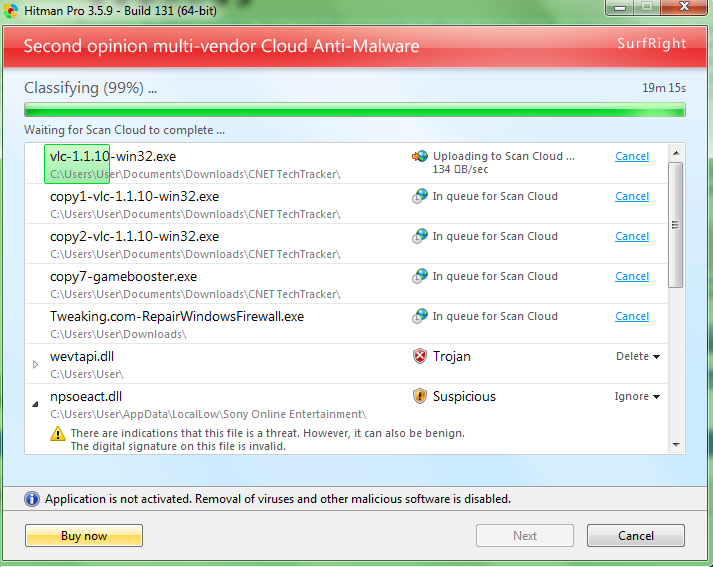Click the Buy now button
Image resolution: width=713 pixels, height=567 pixels.
point(84,536)
